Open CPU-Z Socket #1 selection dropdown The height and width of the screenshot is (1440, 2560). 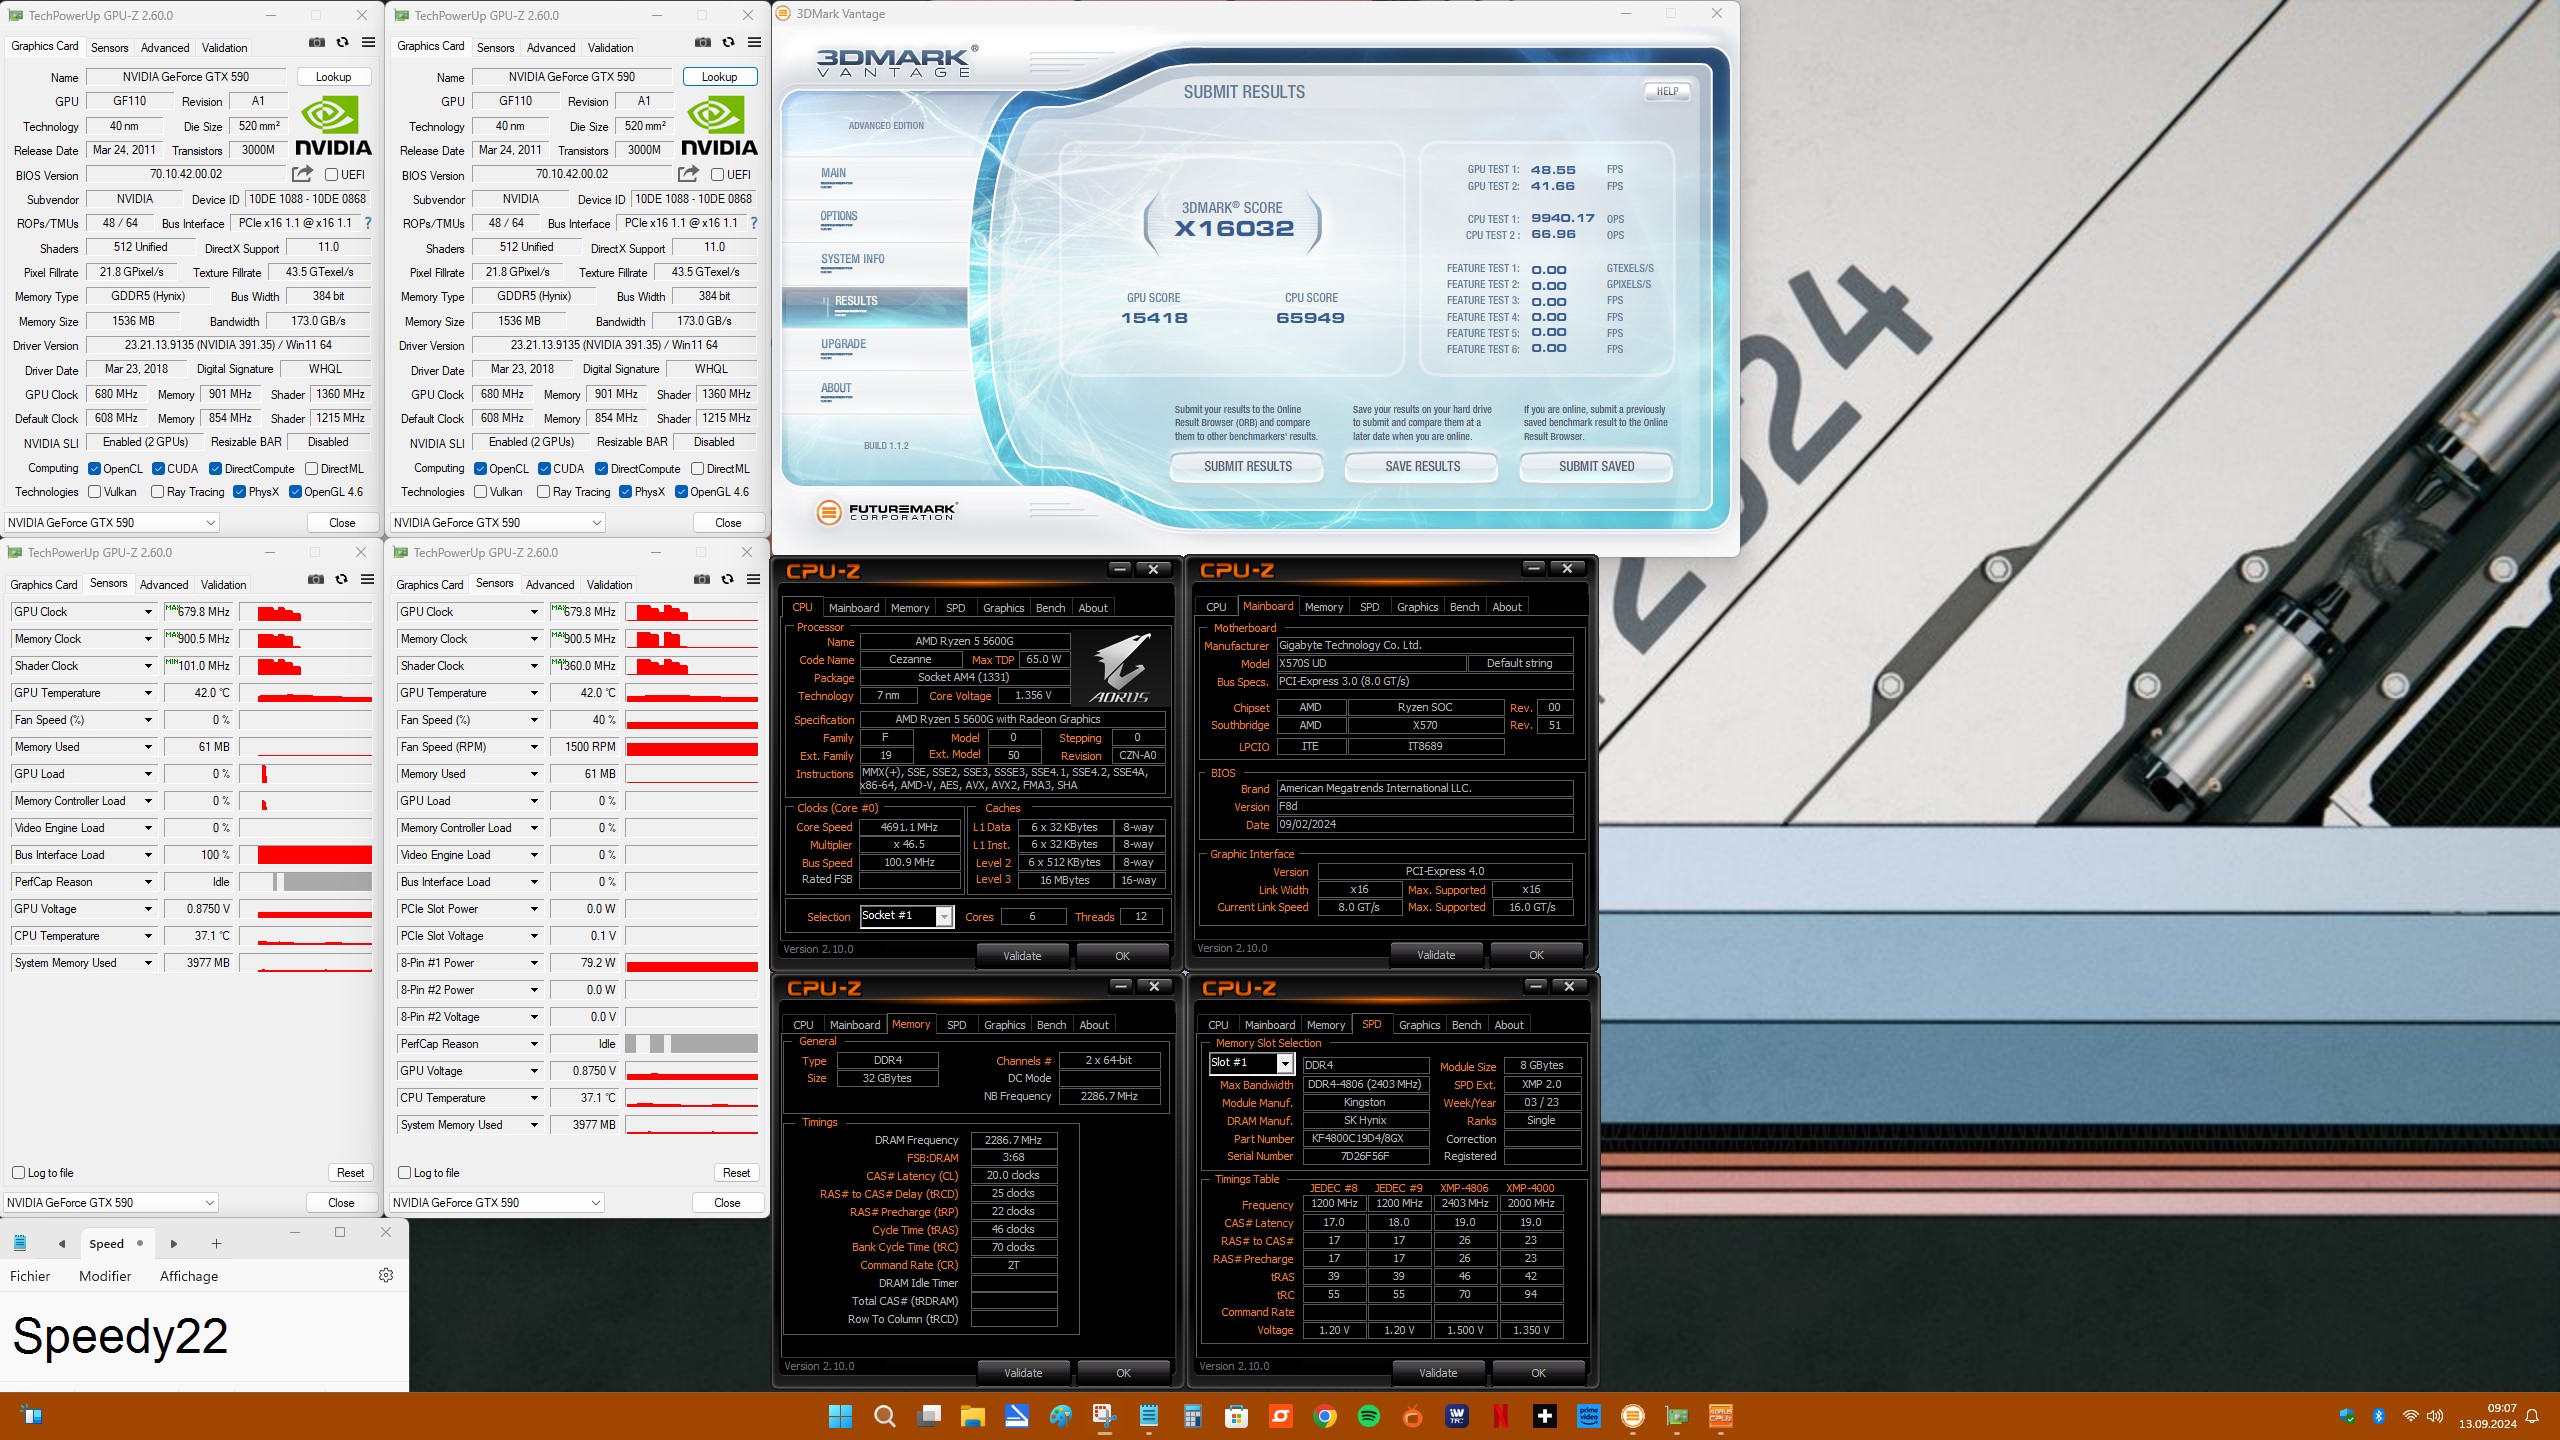coord(944,916)
